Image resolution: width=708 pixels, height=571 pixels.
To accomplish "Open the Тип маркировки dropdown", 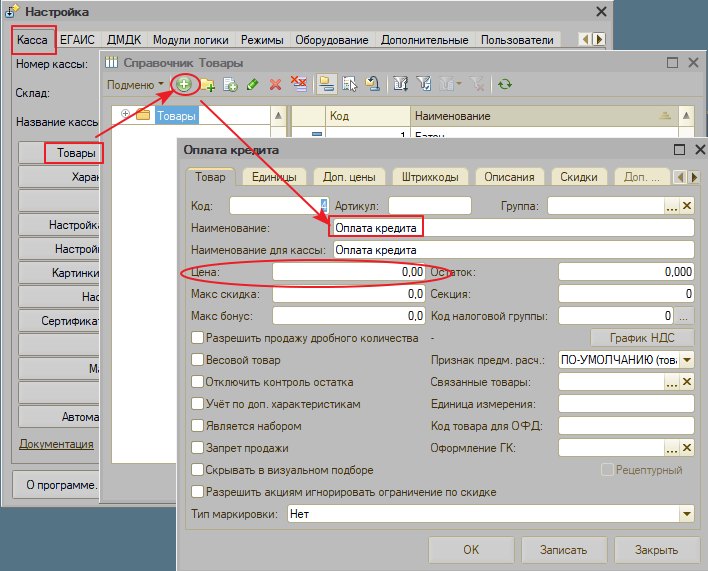I will pyautogui.click(x=686, y=514).
